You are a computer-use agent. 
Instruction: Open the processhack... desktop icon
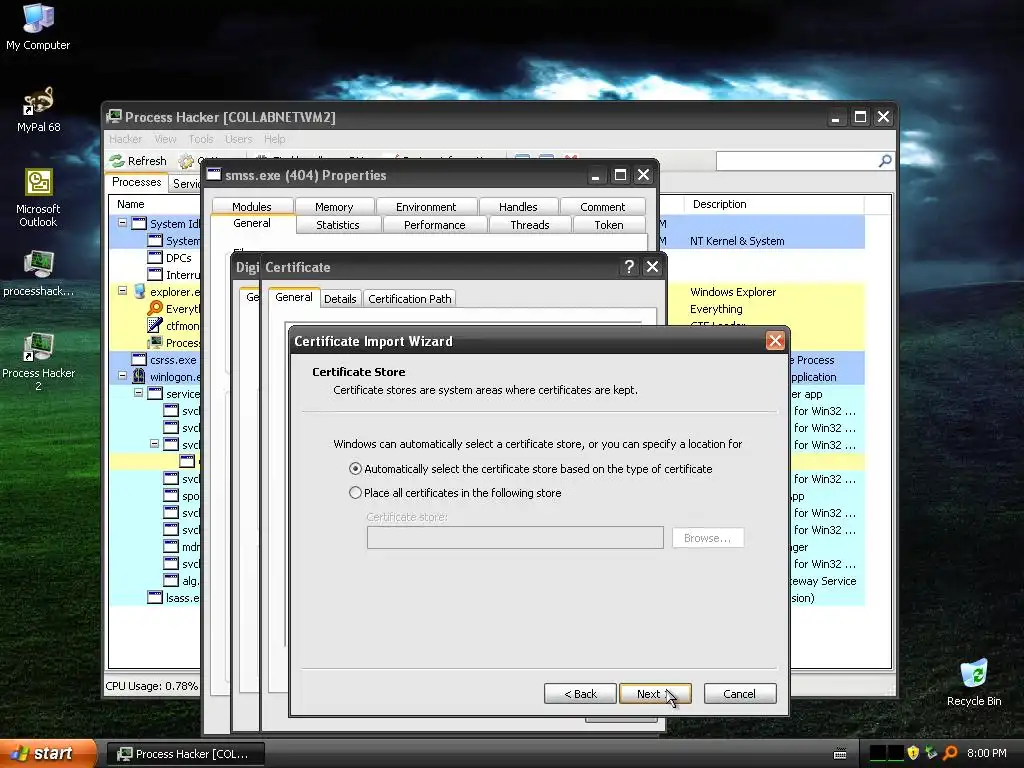(x=38, y=273)
